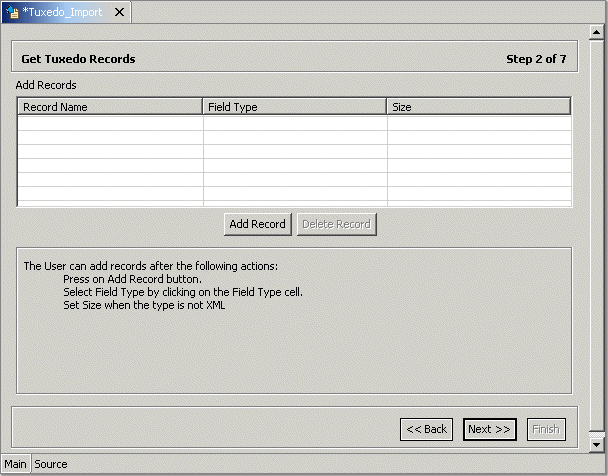This screenshot has width=608, height=476.
Task: Click the first empty Size cell
Action: [x=479, y=123]
